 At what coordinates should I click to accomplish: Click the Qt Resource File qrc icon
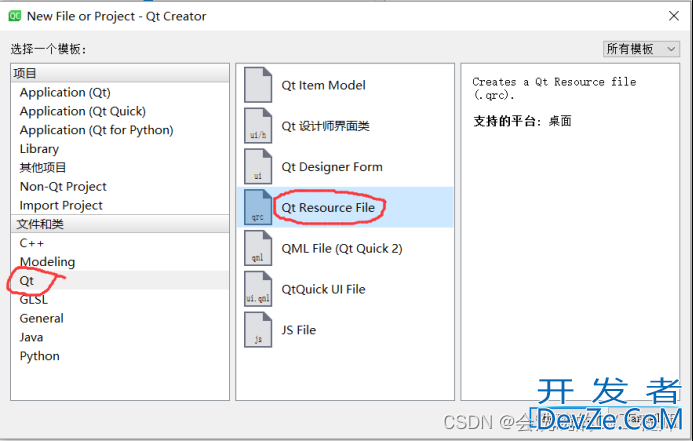[x=258, y=207]
